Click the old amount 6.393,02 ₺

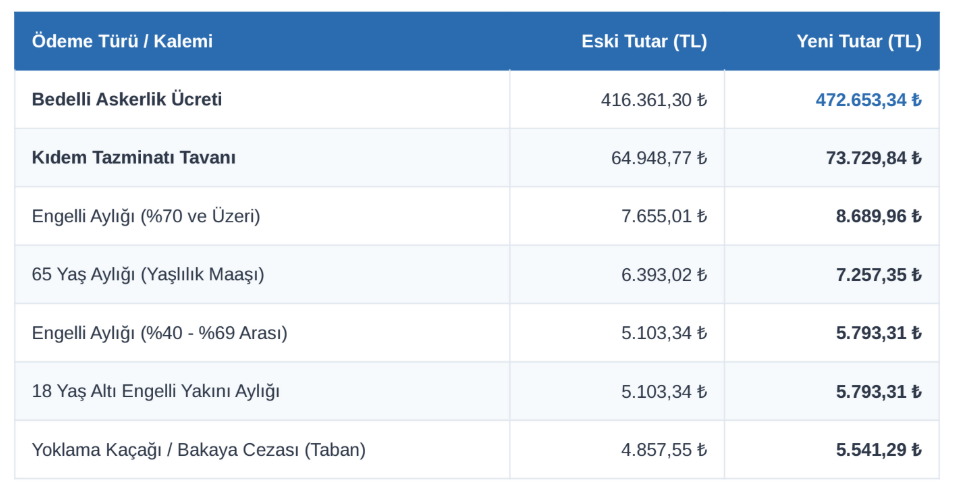tap(664, 274)
